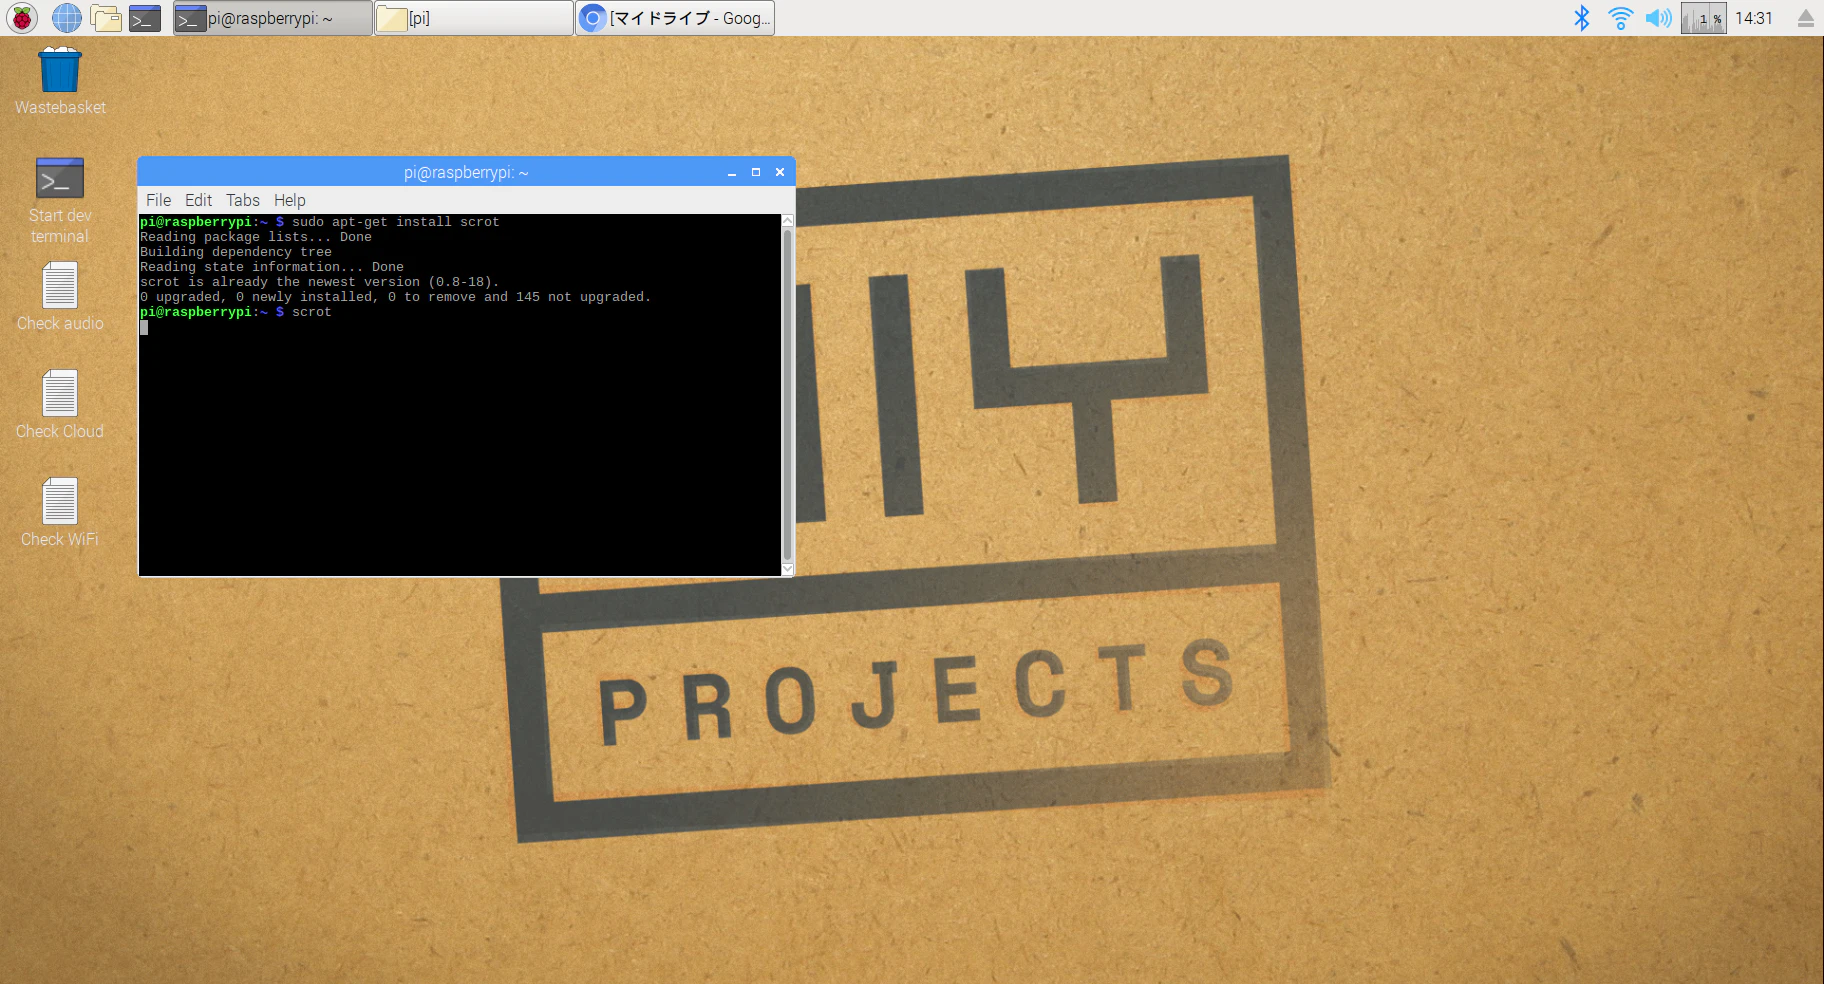Open the terminal Edit menu
Screen dimensions: 1824x984
[198, 200]
